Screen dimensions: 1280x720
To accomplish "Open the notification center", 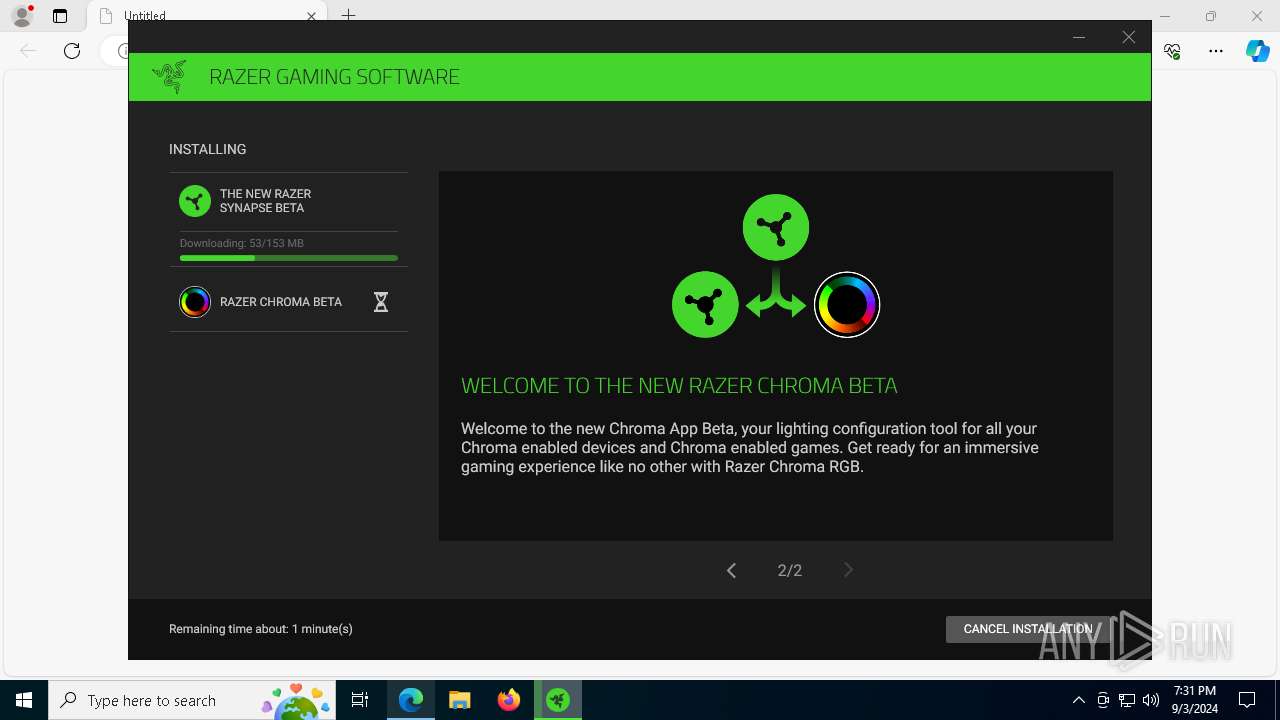I will [1247, 700].
